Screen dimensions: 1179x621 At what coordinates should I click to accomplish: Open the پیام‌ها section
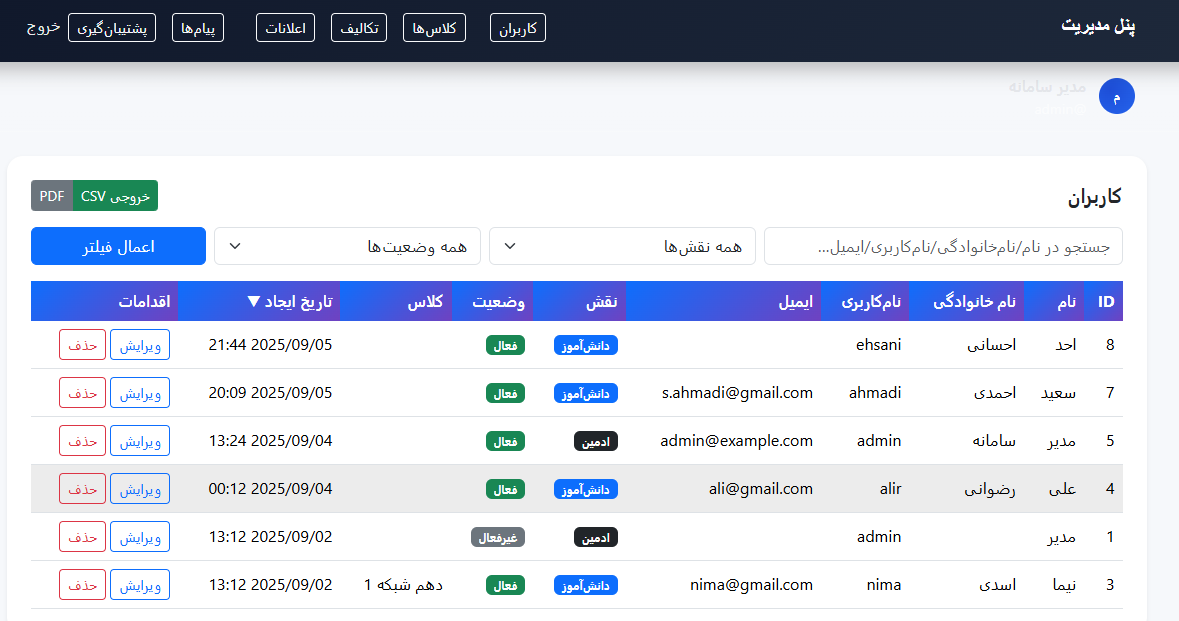[197, 27]
